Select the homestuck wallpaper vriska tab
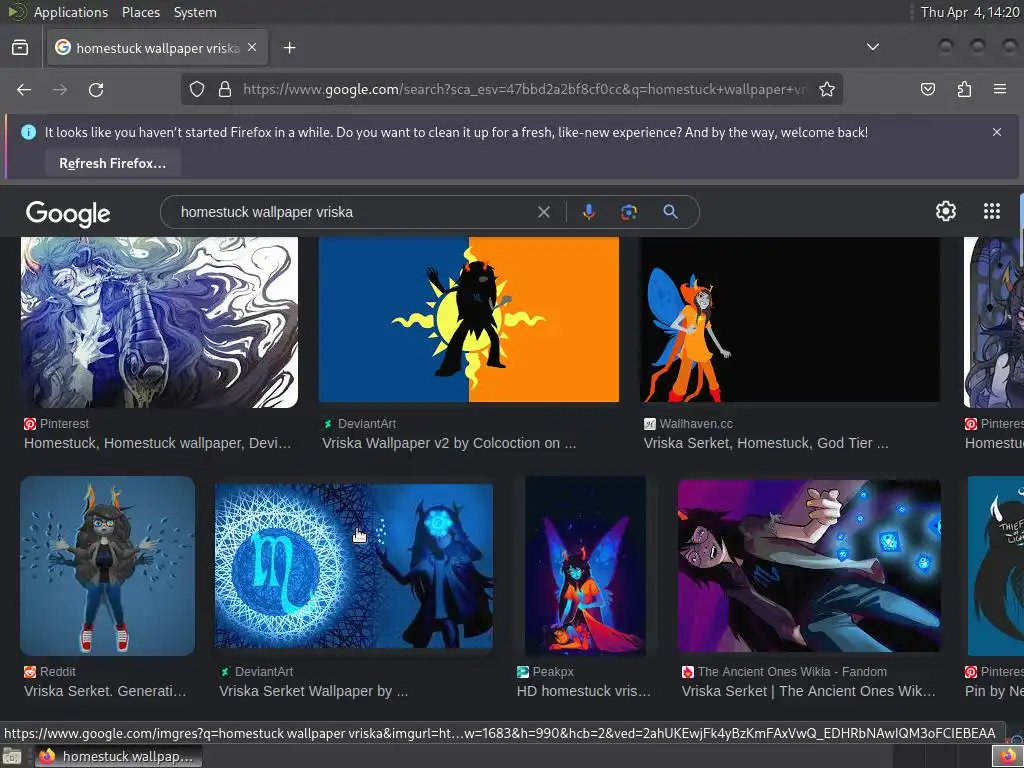 pyautogui.click(x=157, y=48)
